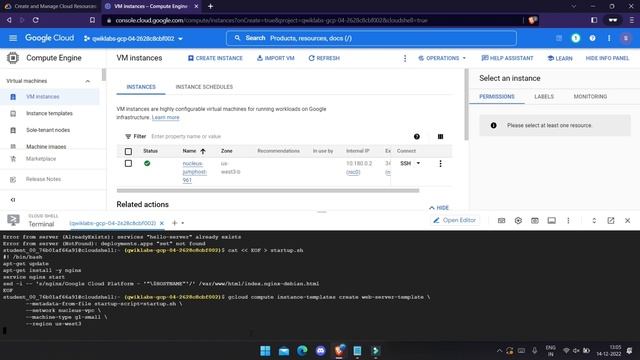Open the column display options icon

pos(440,137)
